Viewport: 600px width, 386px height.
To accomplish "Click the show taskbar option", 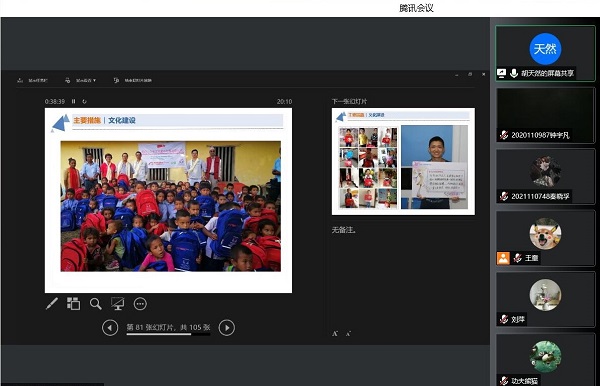I will pos(33,80).
